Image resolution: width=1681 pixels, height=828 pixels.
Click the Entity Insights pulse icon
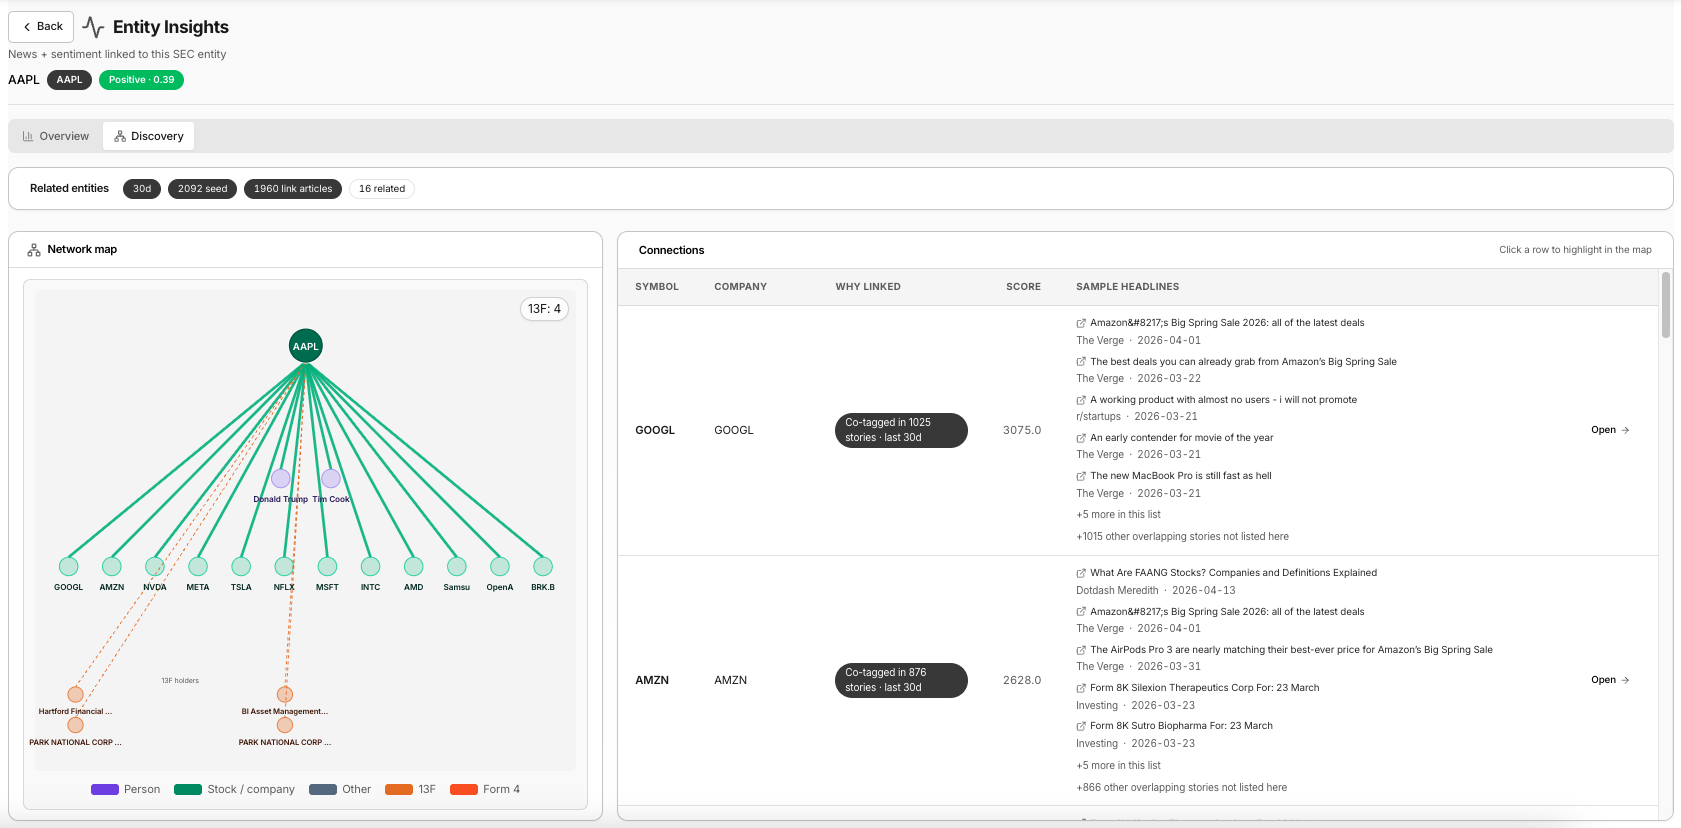(x=93, y=27)
